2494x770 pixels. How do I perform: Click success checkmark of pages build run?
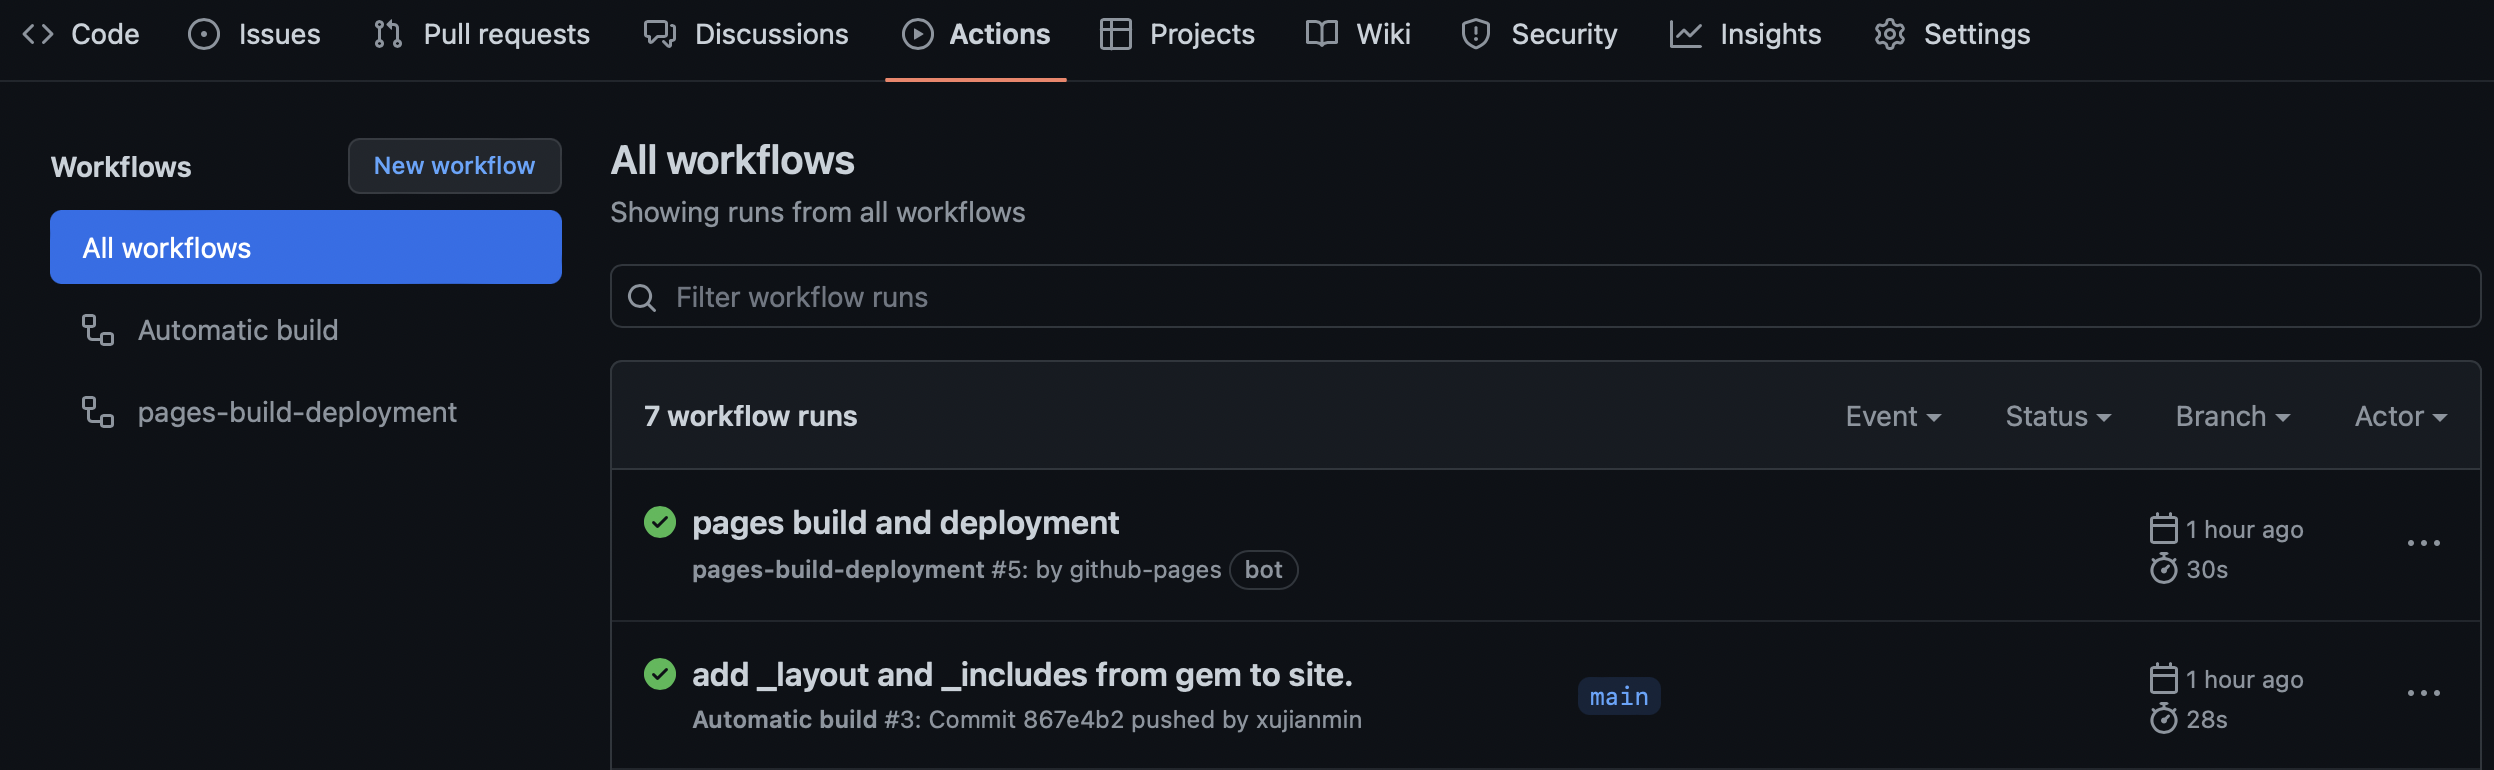660,522
